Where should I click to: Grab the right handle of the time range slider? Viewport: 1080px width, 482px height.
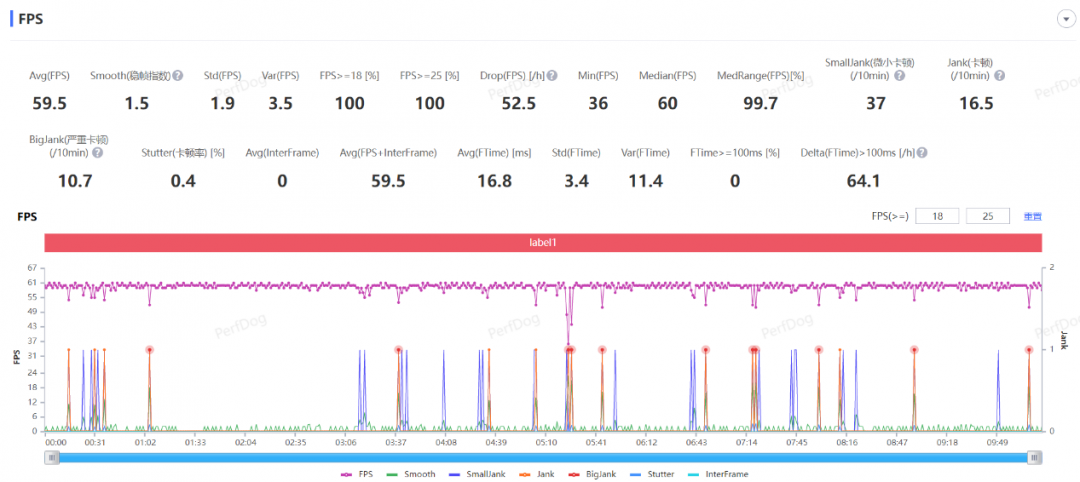tap(1034, 457)
